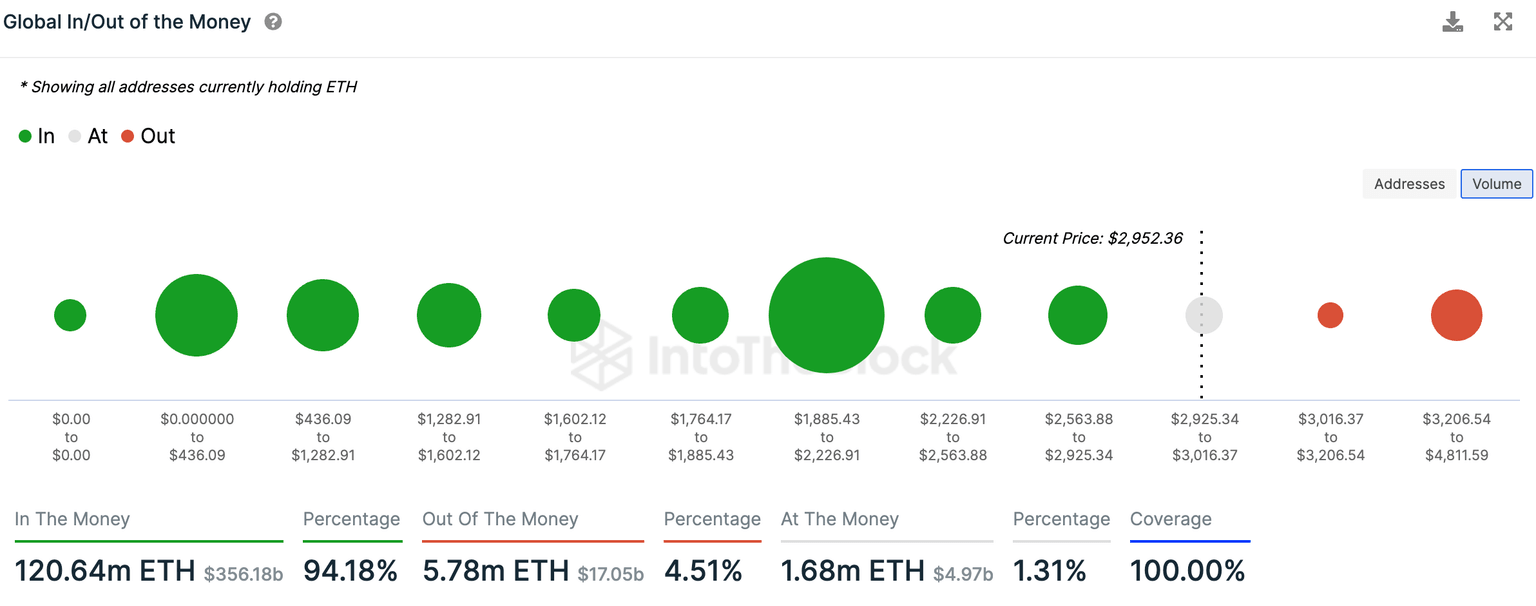The width and height of the screenshot is (1536, 606).
Task: Click green bubble for $436.09 to $1,282.91
Action: 322,315
